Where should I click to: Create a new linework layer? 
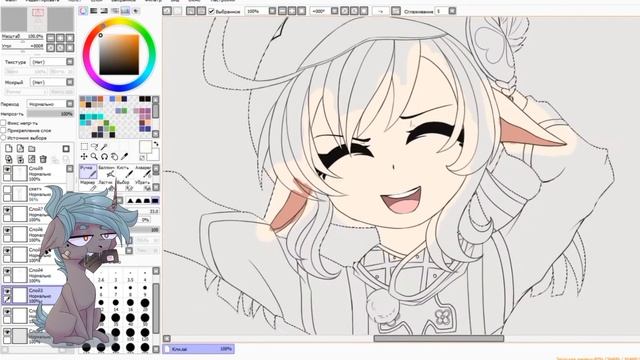(x=20, y=149)
